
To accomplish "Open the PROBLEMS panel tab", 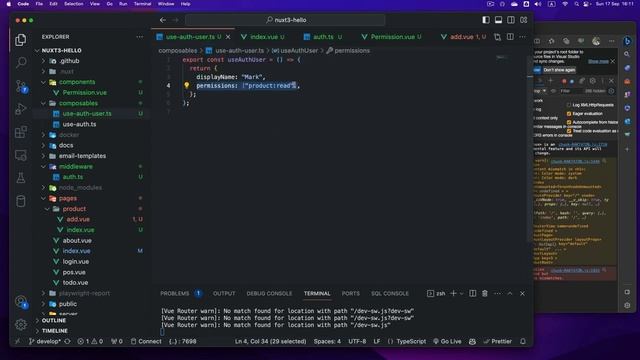I will (175, 293).
